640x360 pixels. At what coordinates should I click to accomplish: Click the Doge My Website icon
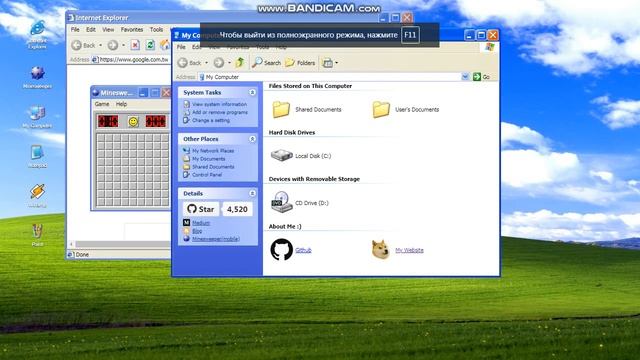[x=381, y=249]
